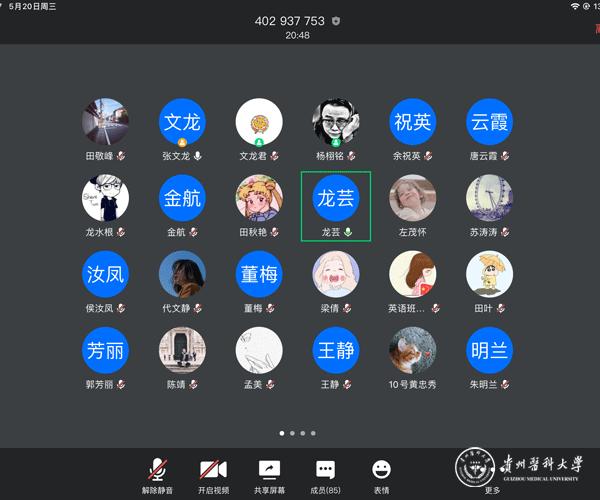The width and height of the screenshot is (600, 500).
Task: Click 田秋艳's Sailor Moon avatar
Action: [259, 198]
